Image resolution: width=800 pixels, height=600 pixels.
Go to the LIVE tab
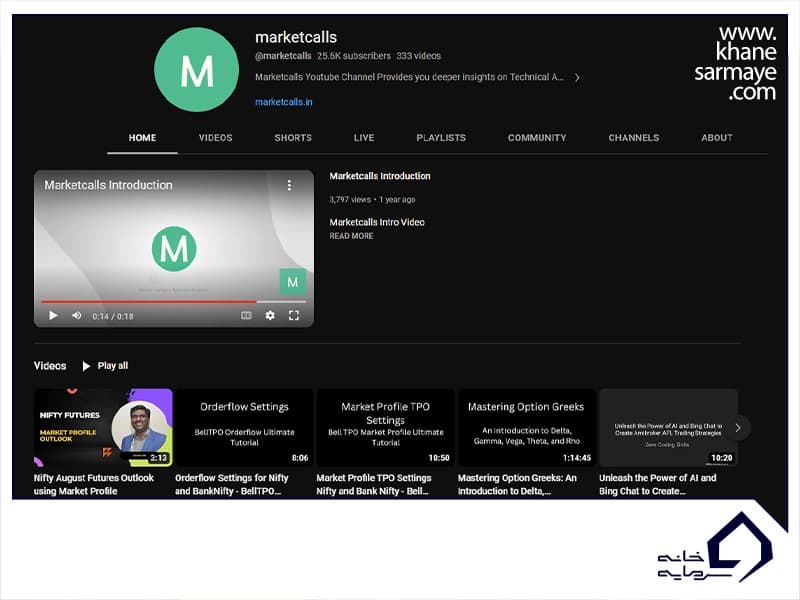tap(364, 138)
